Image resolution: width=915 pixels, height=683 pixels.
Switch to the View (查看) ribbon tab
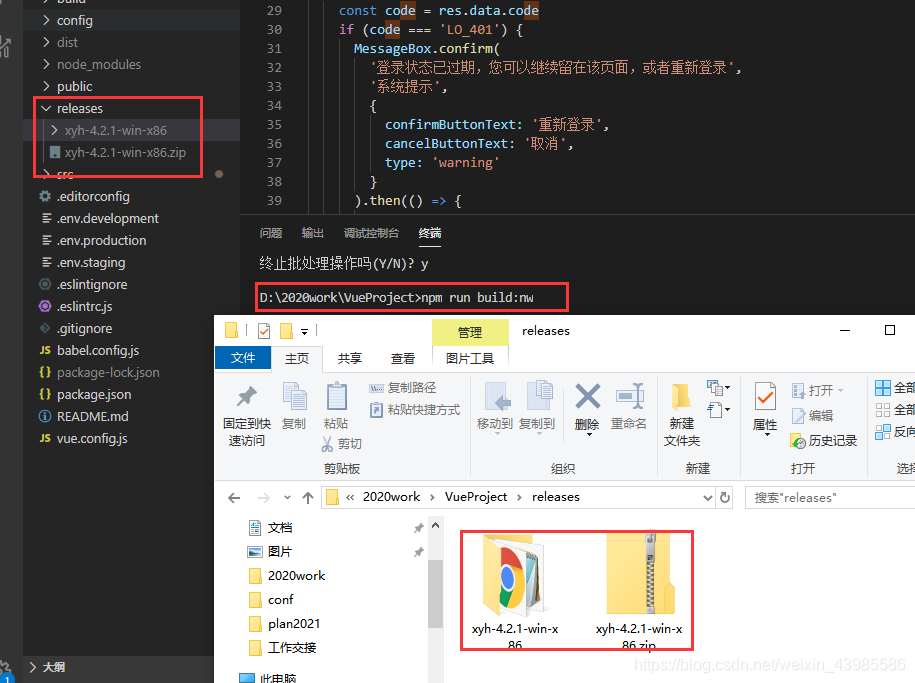[403, 358]
